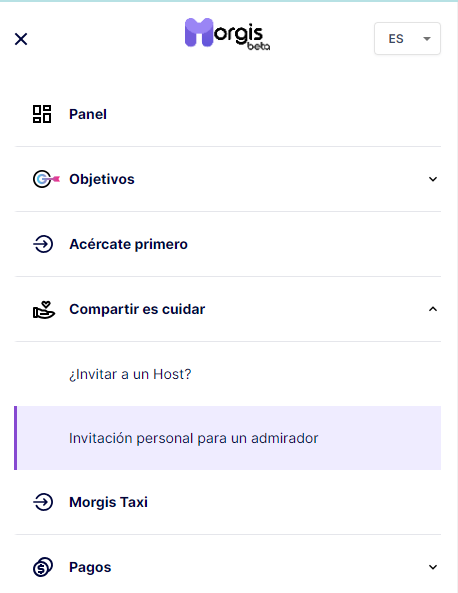The image size is (458, 593).
Task: Open the ES language dropdown
Action: pos(407,39)
